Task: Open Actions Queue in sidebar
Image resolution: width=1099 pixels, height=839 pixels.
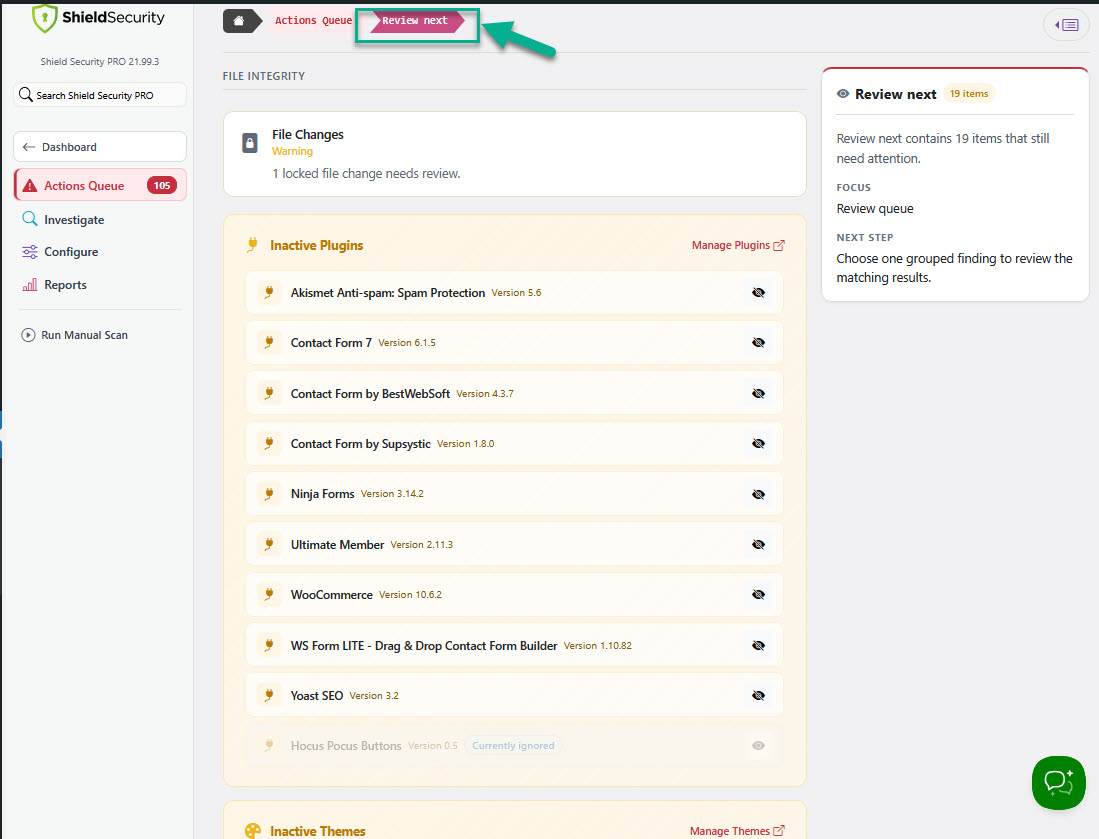Action: pyautogui.click(x=100, y=185)
